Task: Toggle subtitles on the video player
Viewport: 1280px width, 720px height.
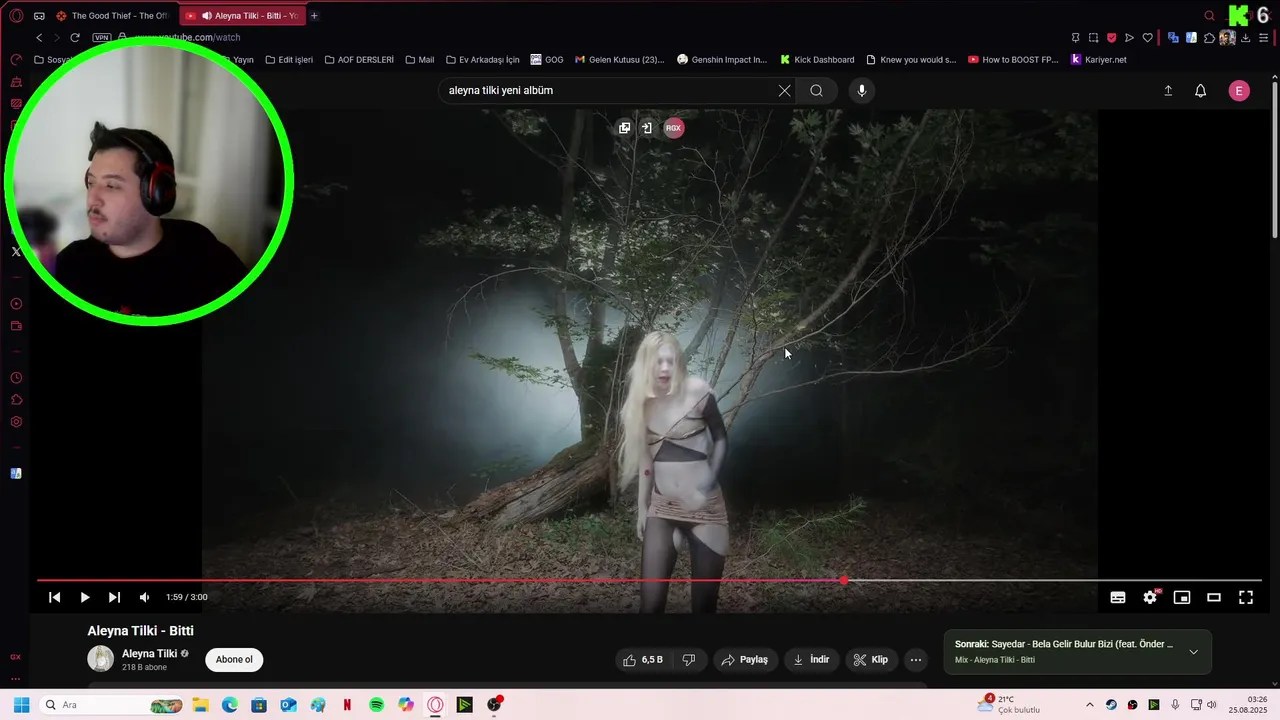Action: 1118,597
